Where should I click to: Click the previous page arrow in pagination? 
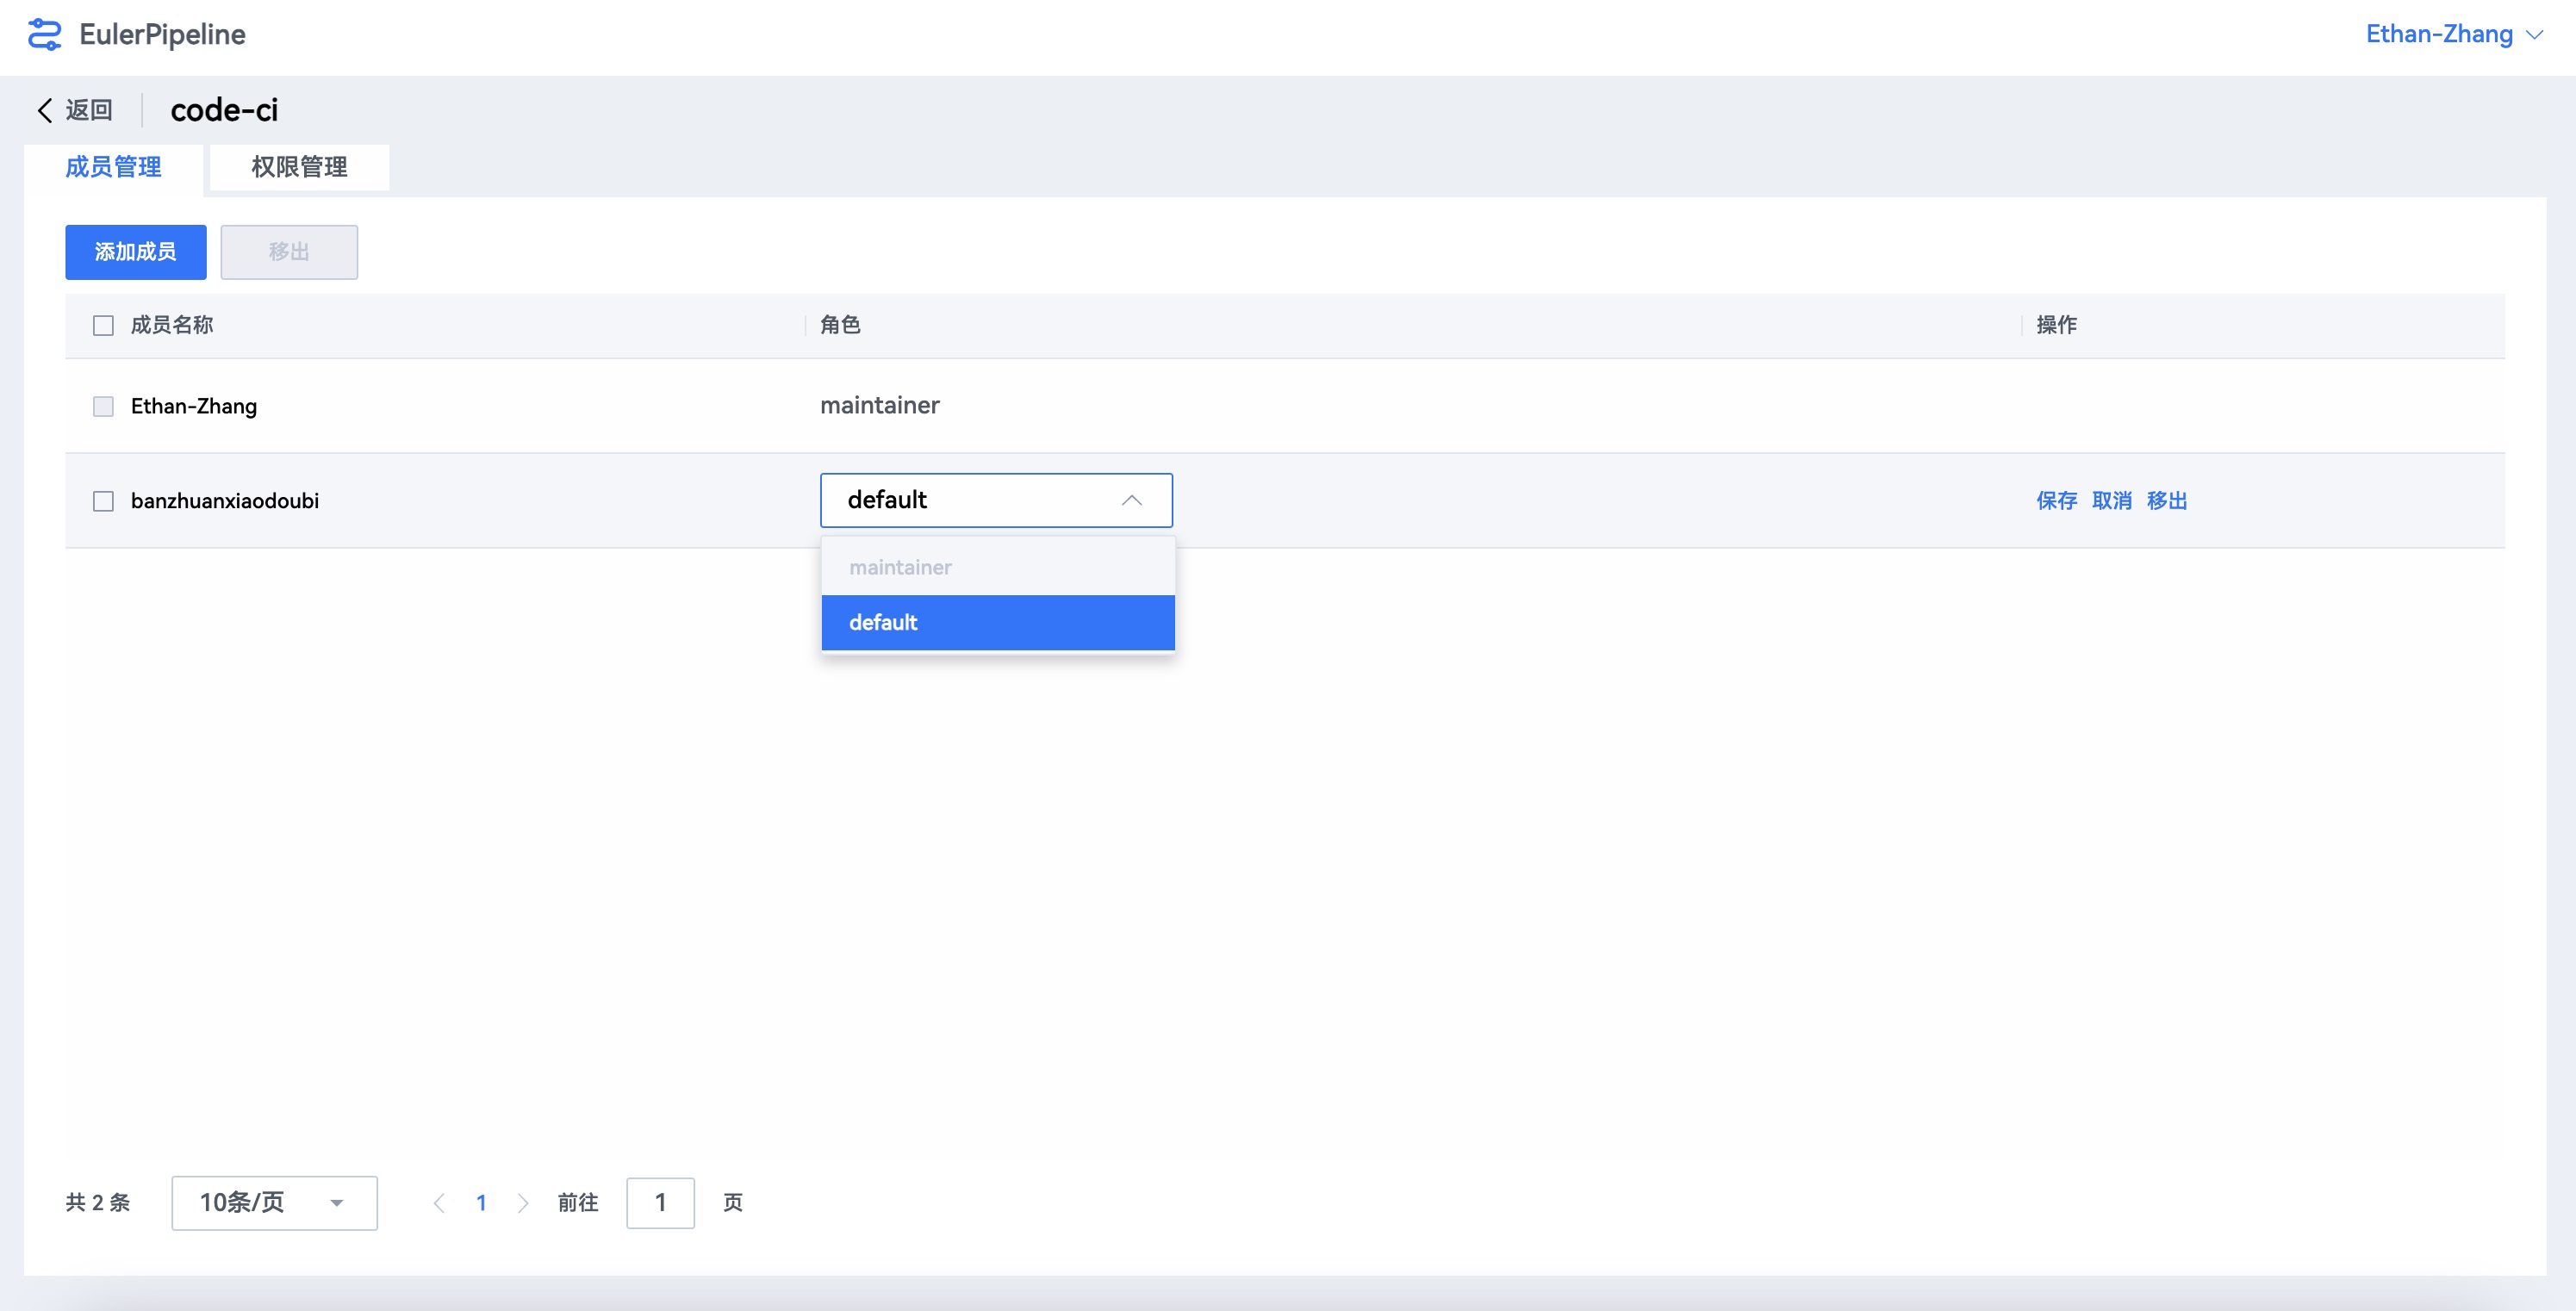coord(439,1203)
